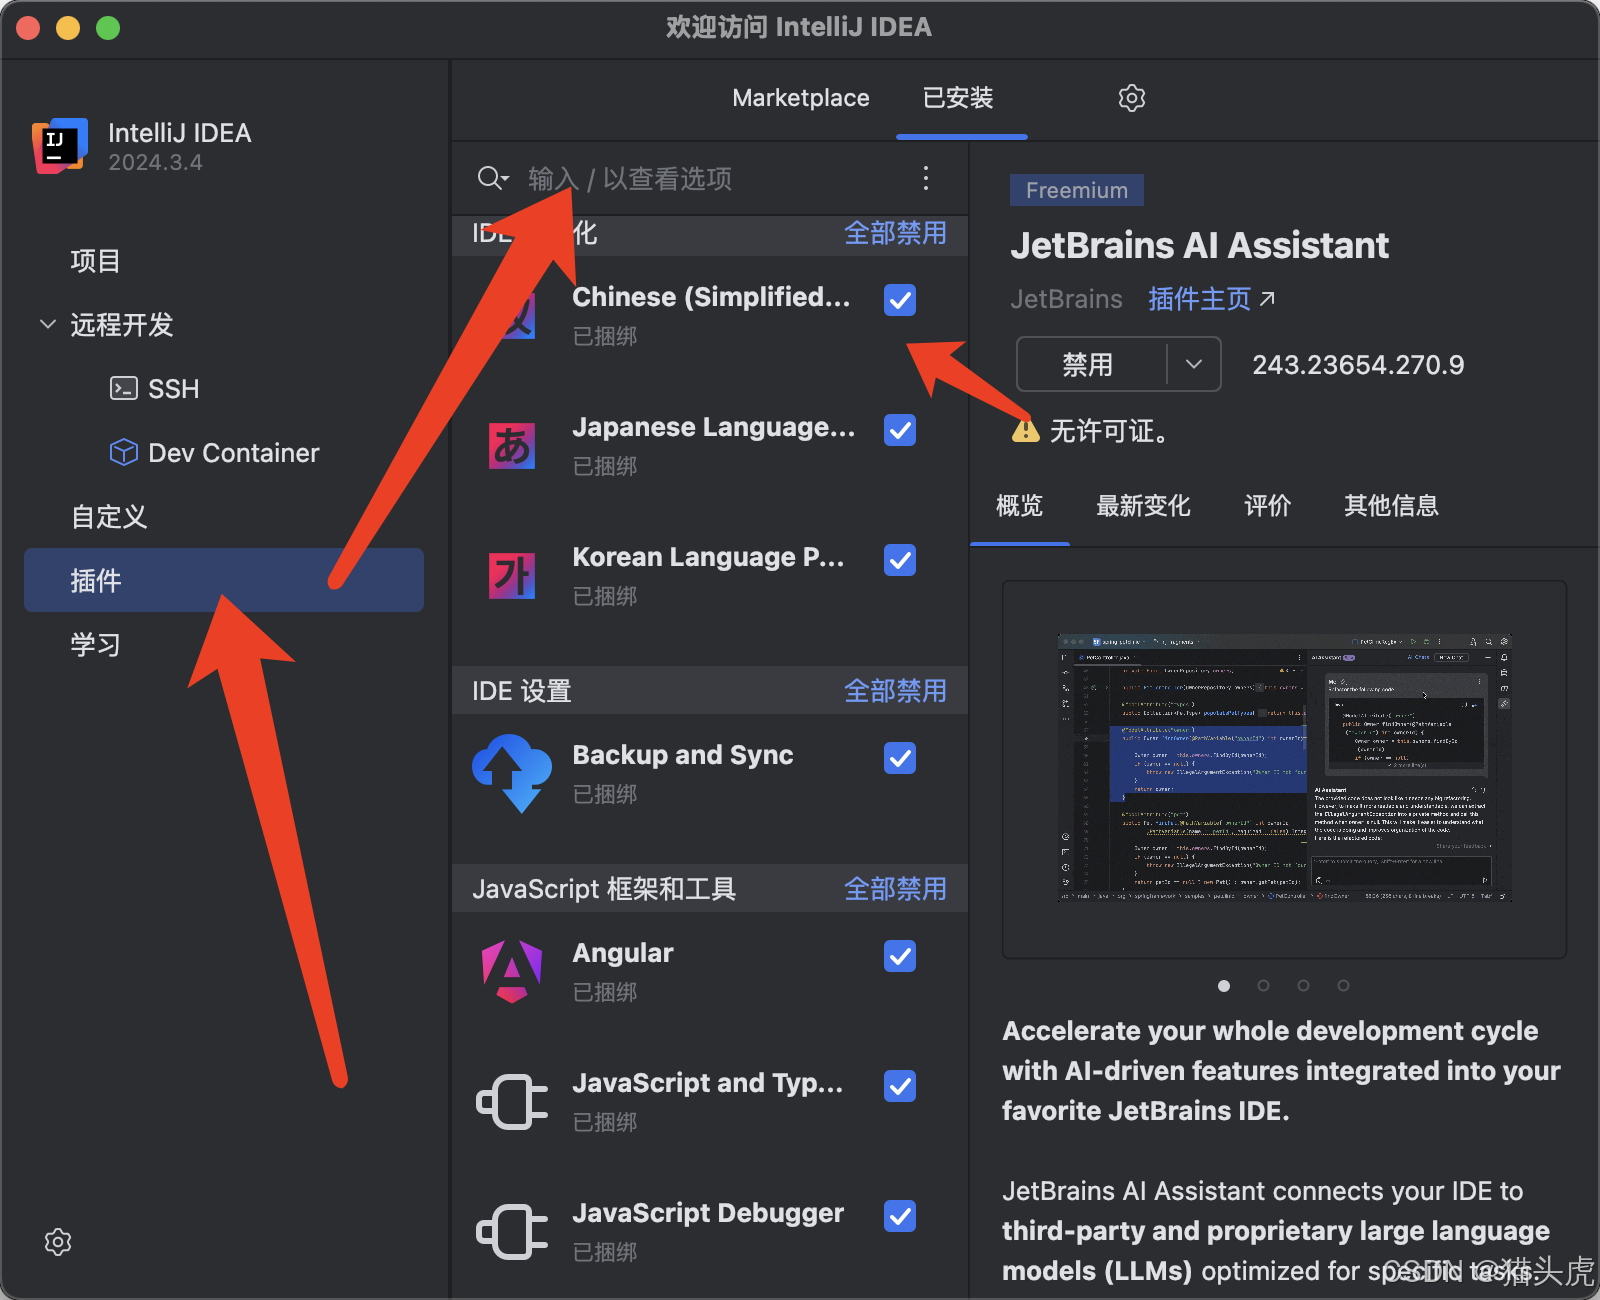Click the Dev Container cube icon
The height and width of the screenshot is (1300, 1600).
coord(123,452)
